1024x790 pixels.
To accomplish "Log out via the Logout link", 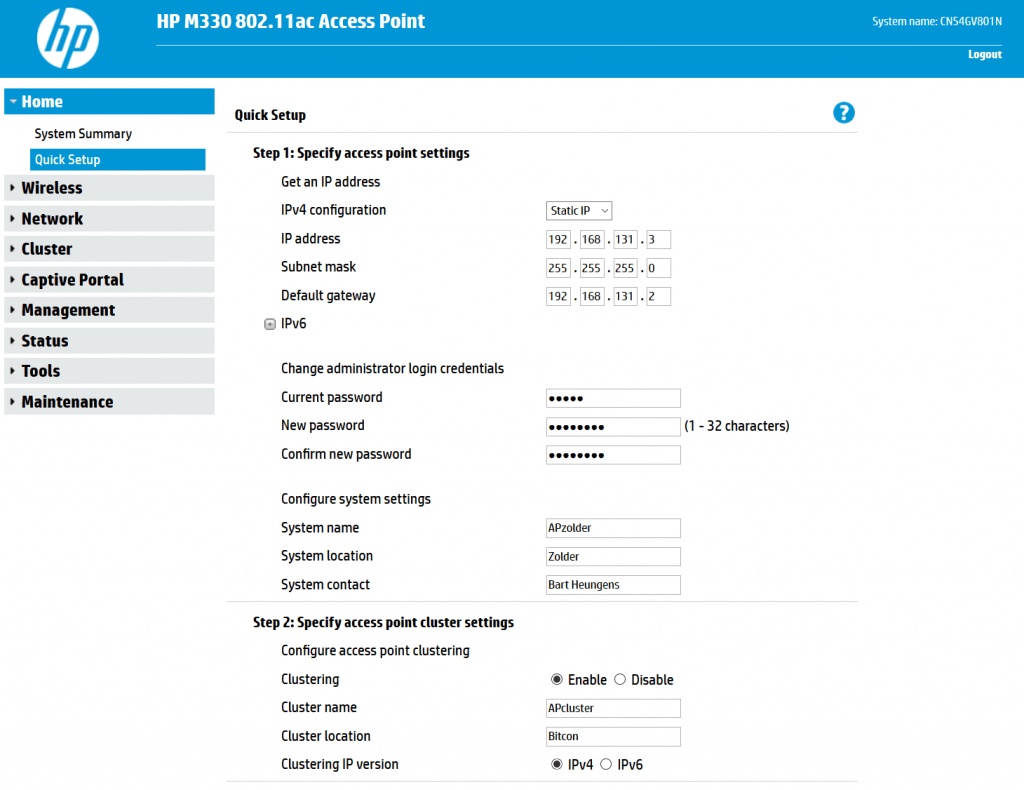I will (985, 55).
